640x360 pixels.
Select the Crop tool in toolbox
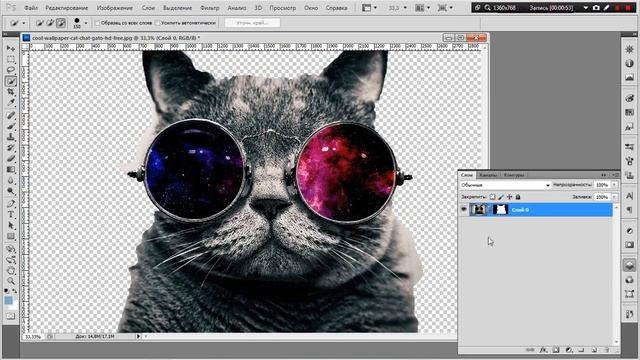pyautogui.click(x=11, y=92)
